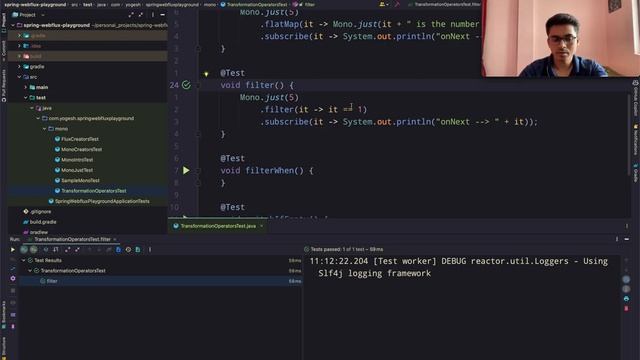Rerun the test with the green play icon

tap(13, 249)
